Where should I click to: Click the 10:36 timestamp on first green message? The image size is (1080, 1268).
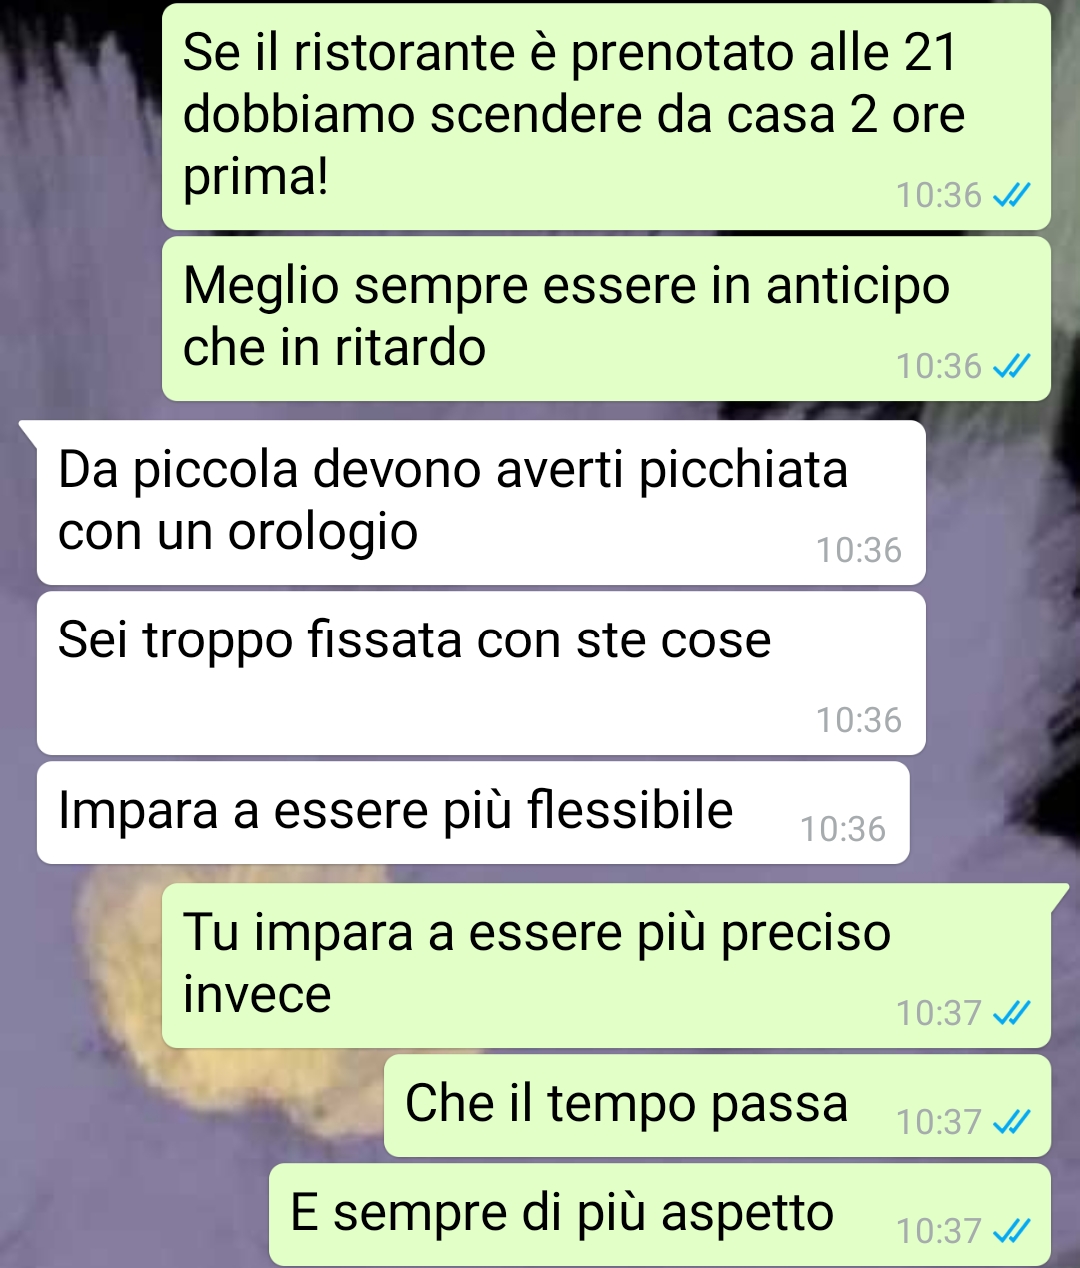click(x=939, y=195)
